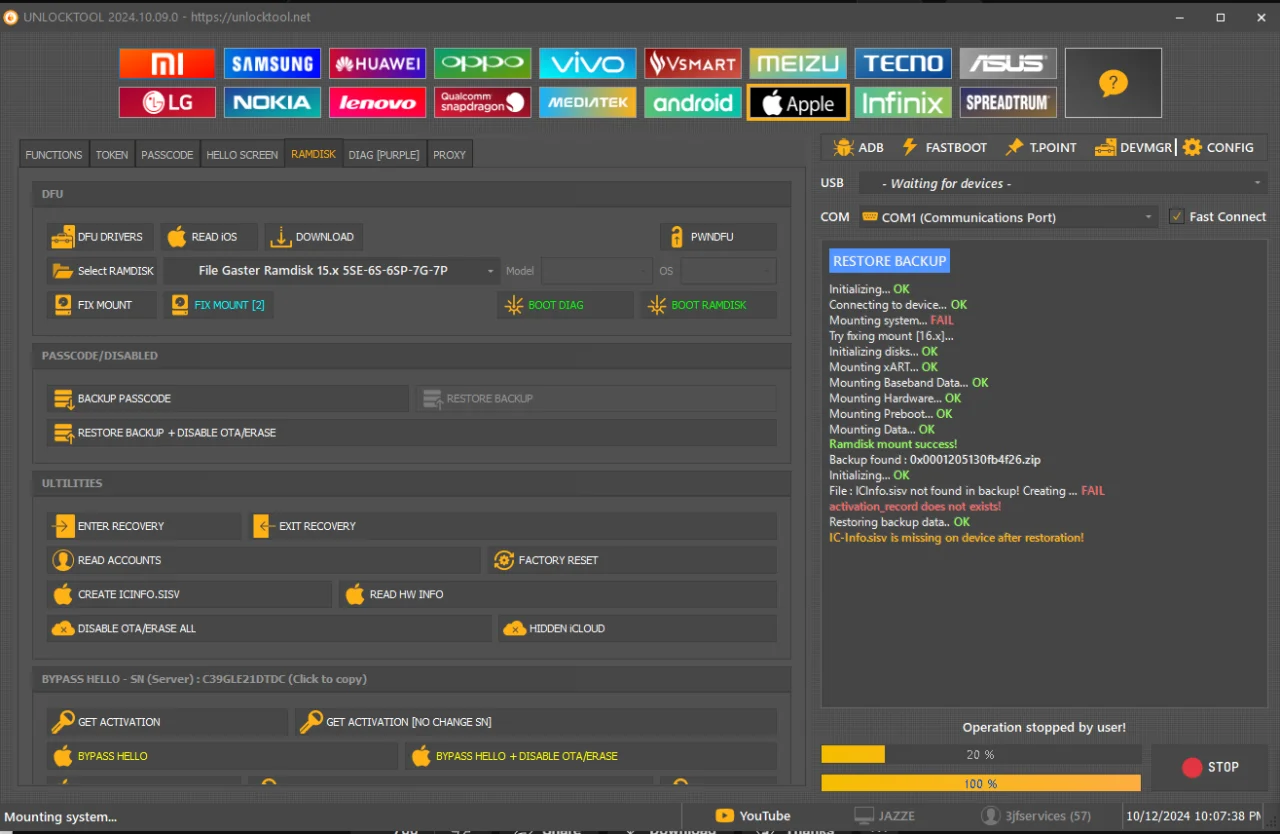Screen dimensions: 1280x834
Task: Expand the Gaster Ramdisk file dropdown
Action: click(332, 271)
